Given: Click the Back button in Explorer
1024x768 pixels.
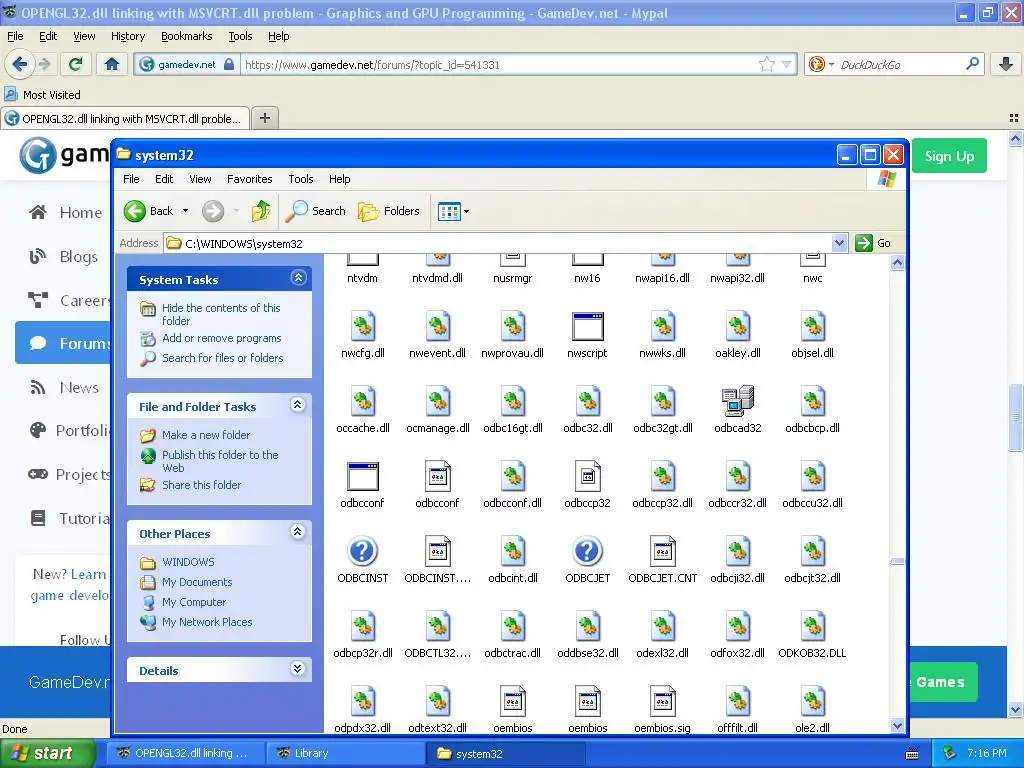Looking at the screenshot, I should click(150, 211).
